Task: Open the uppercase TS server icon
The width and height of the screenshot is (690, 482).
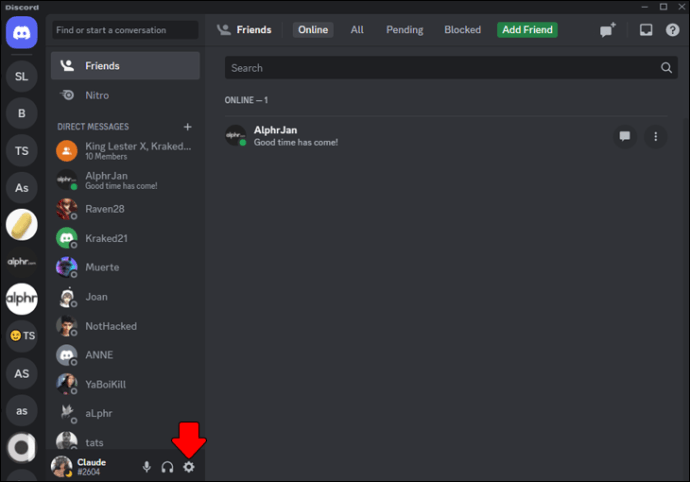Action: coord(22,151)
